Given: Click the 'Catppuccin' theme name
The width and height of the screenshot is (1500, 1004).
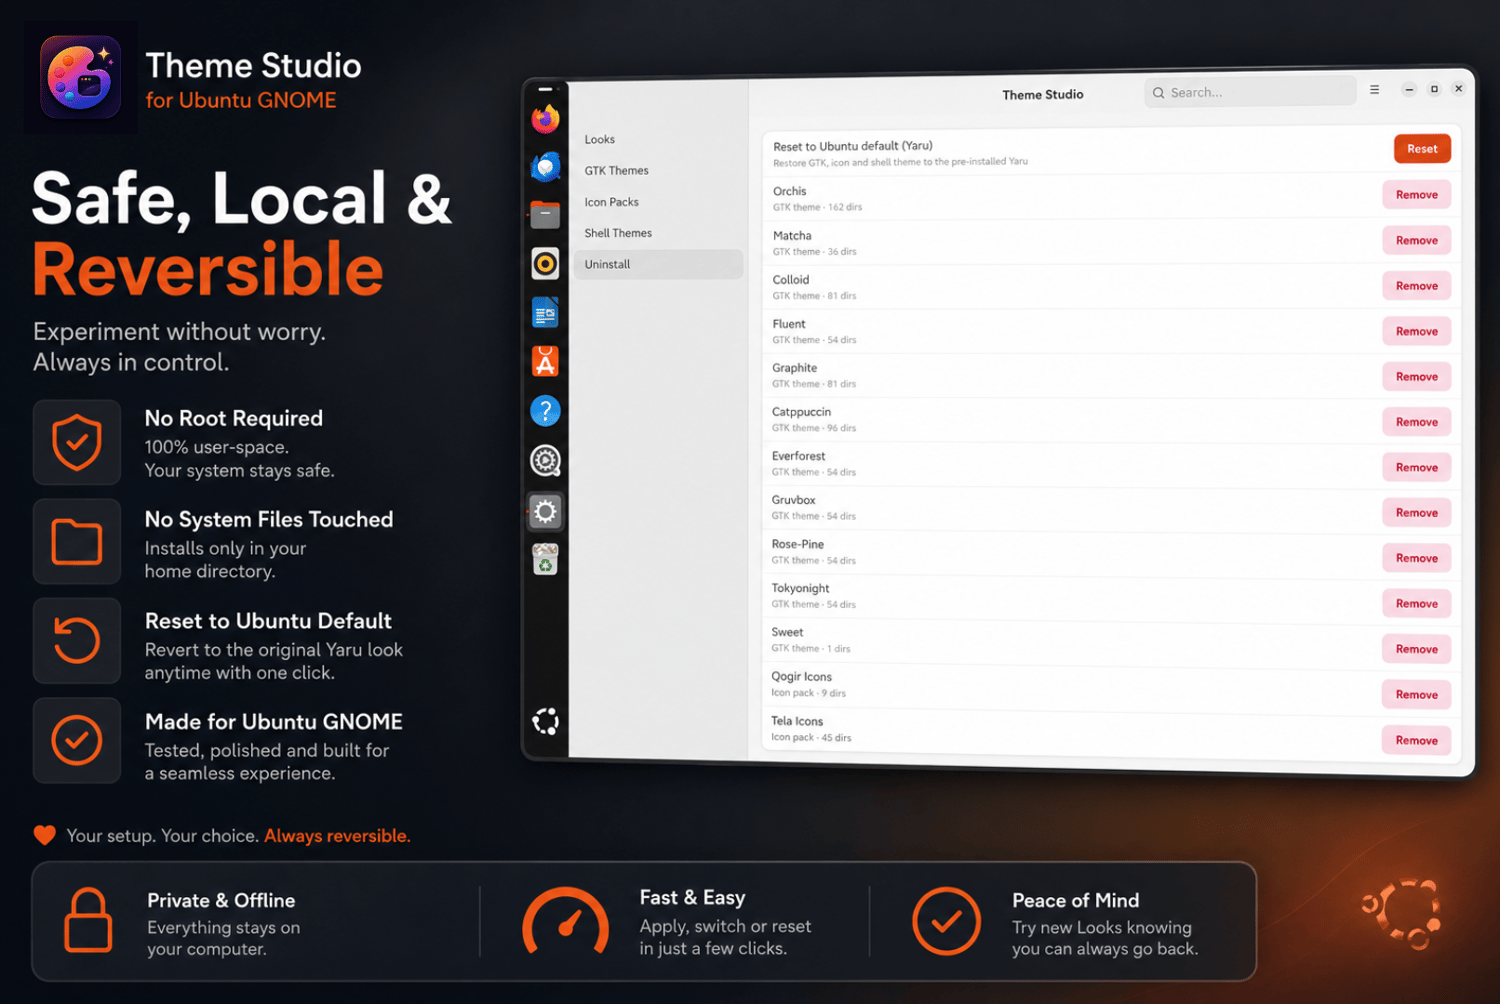Looking at the screenshot, I should point(801,412).
